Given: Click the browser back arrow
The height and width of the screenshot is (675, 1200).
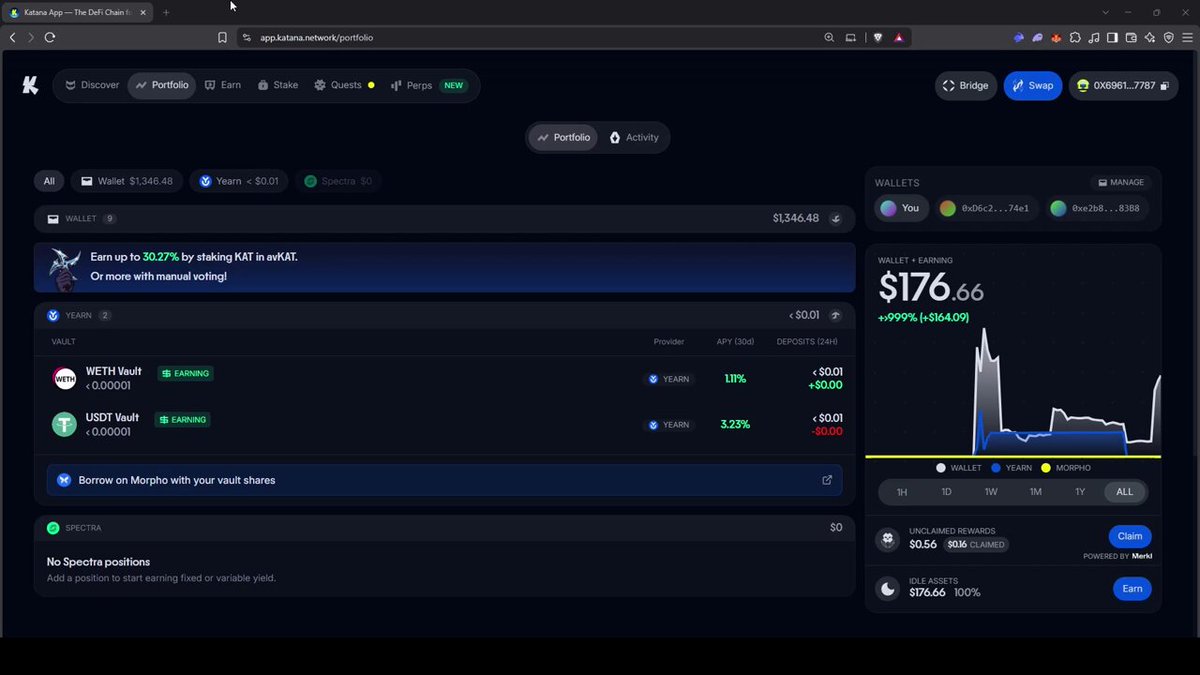Looking at the screenshot, I should click(12, 37).
